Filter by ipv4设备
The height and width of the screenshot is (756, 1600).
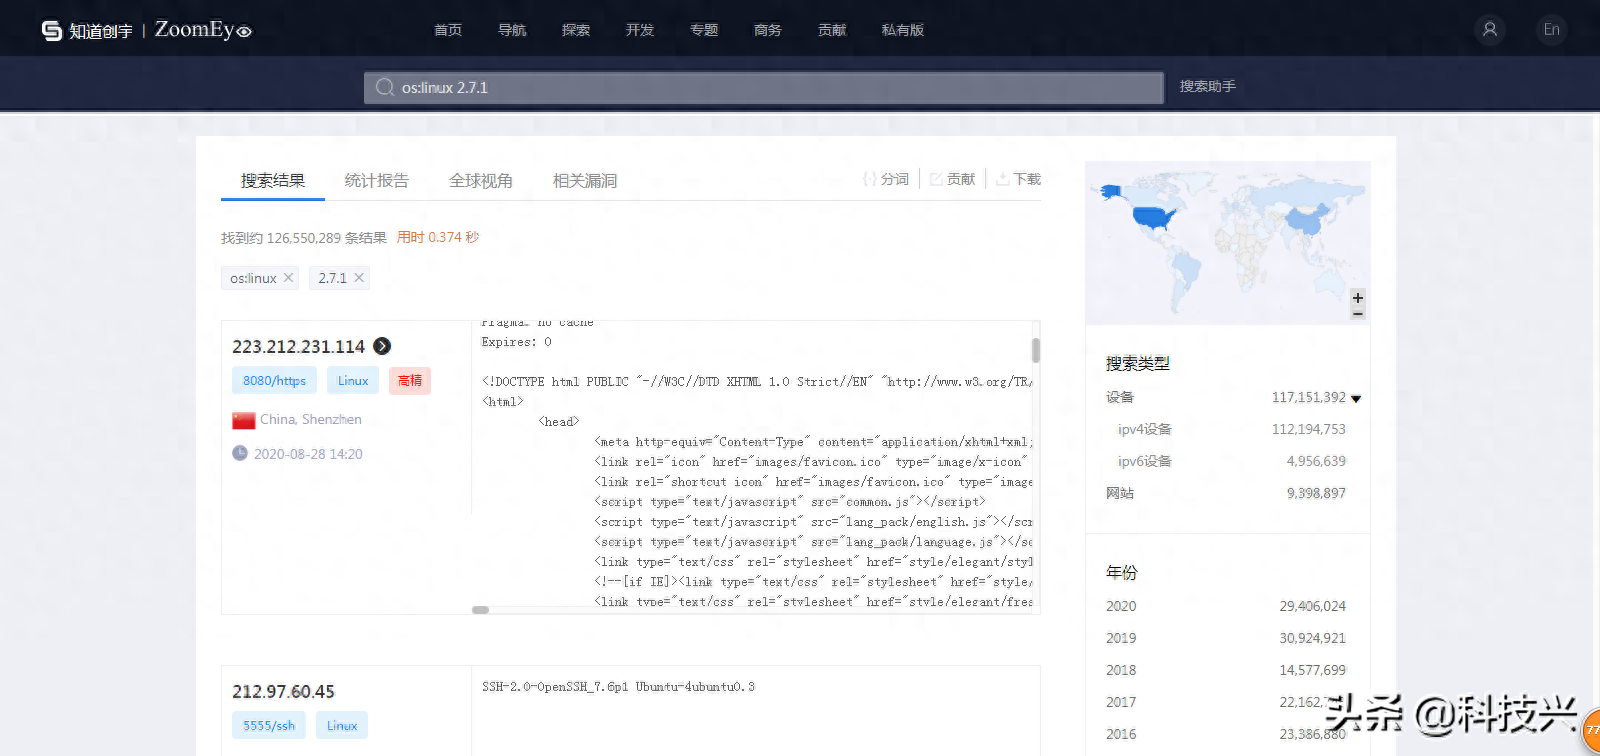(x=1144, y=430)
